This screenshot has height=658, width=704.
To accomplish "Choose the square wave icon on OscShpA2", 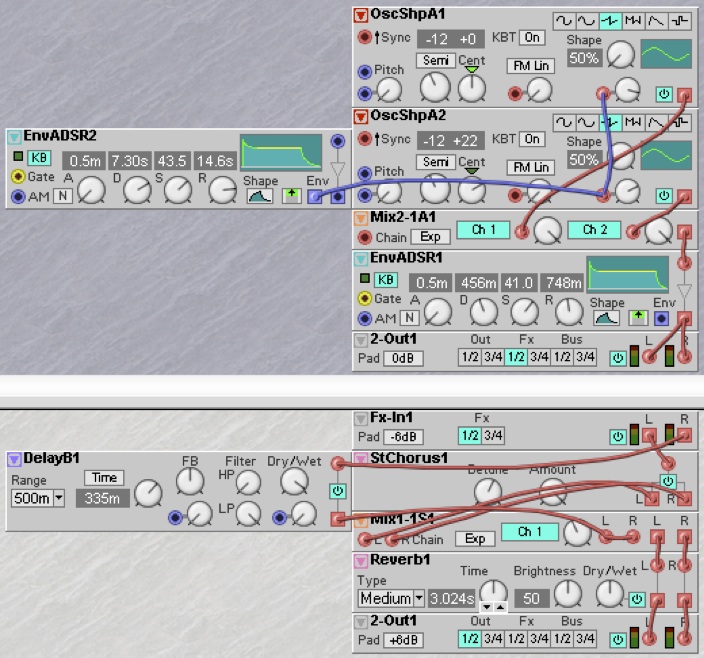I will [680, 122].
